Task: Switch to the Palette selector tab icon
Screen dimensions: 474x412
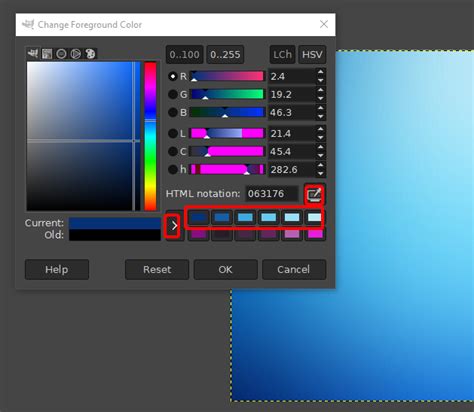Action: coord(90,54)
